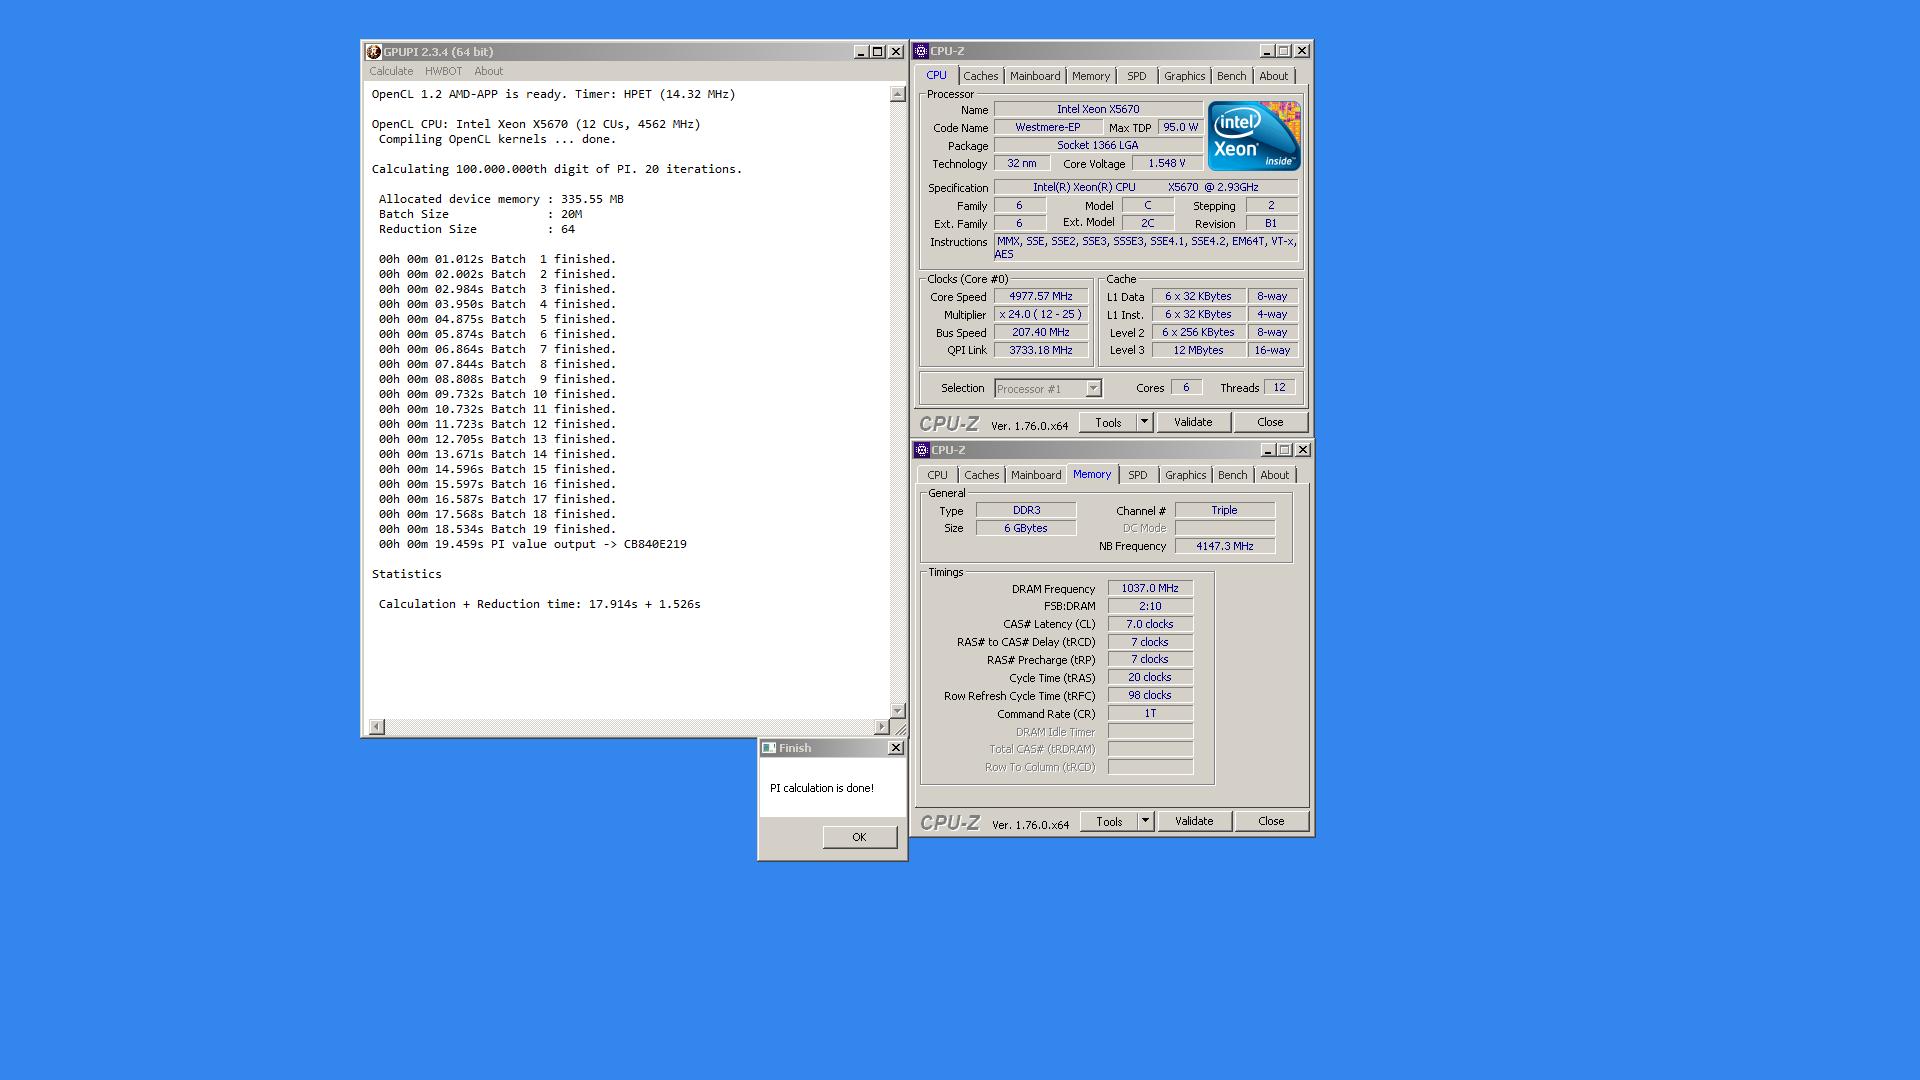Click the CPU-Z icon in upper window title bar
1920x1080 pixels.
click(x=921, y=51)
